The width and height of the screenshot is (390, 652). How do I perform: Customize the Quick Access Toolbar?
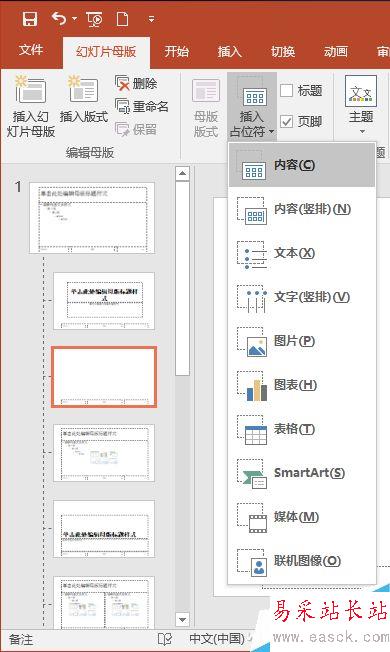(x=151, y=19)
